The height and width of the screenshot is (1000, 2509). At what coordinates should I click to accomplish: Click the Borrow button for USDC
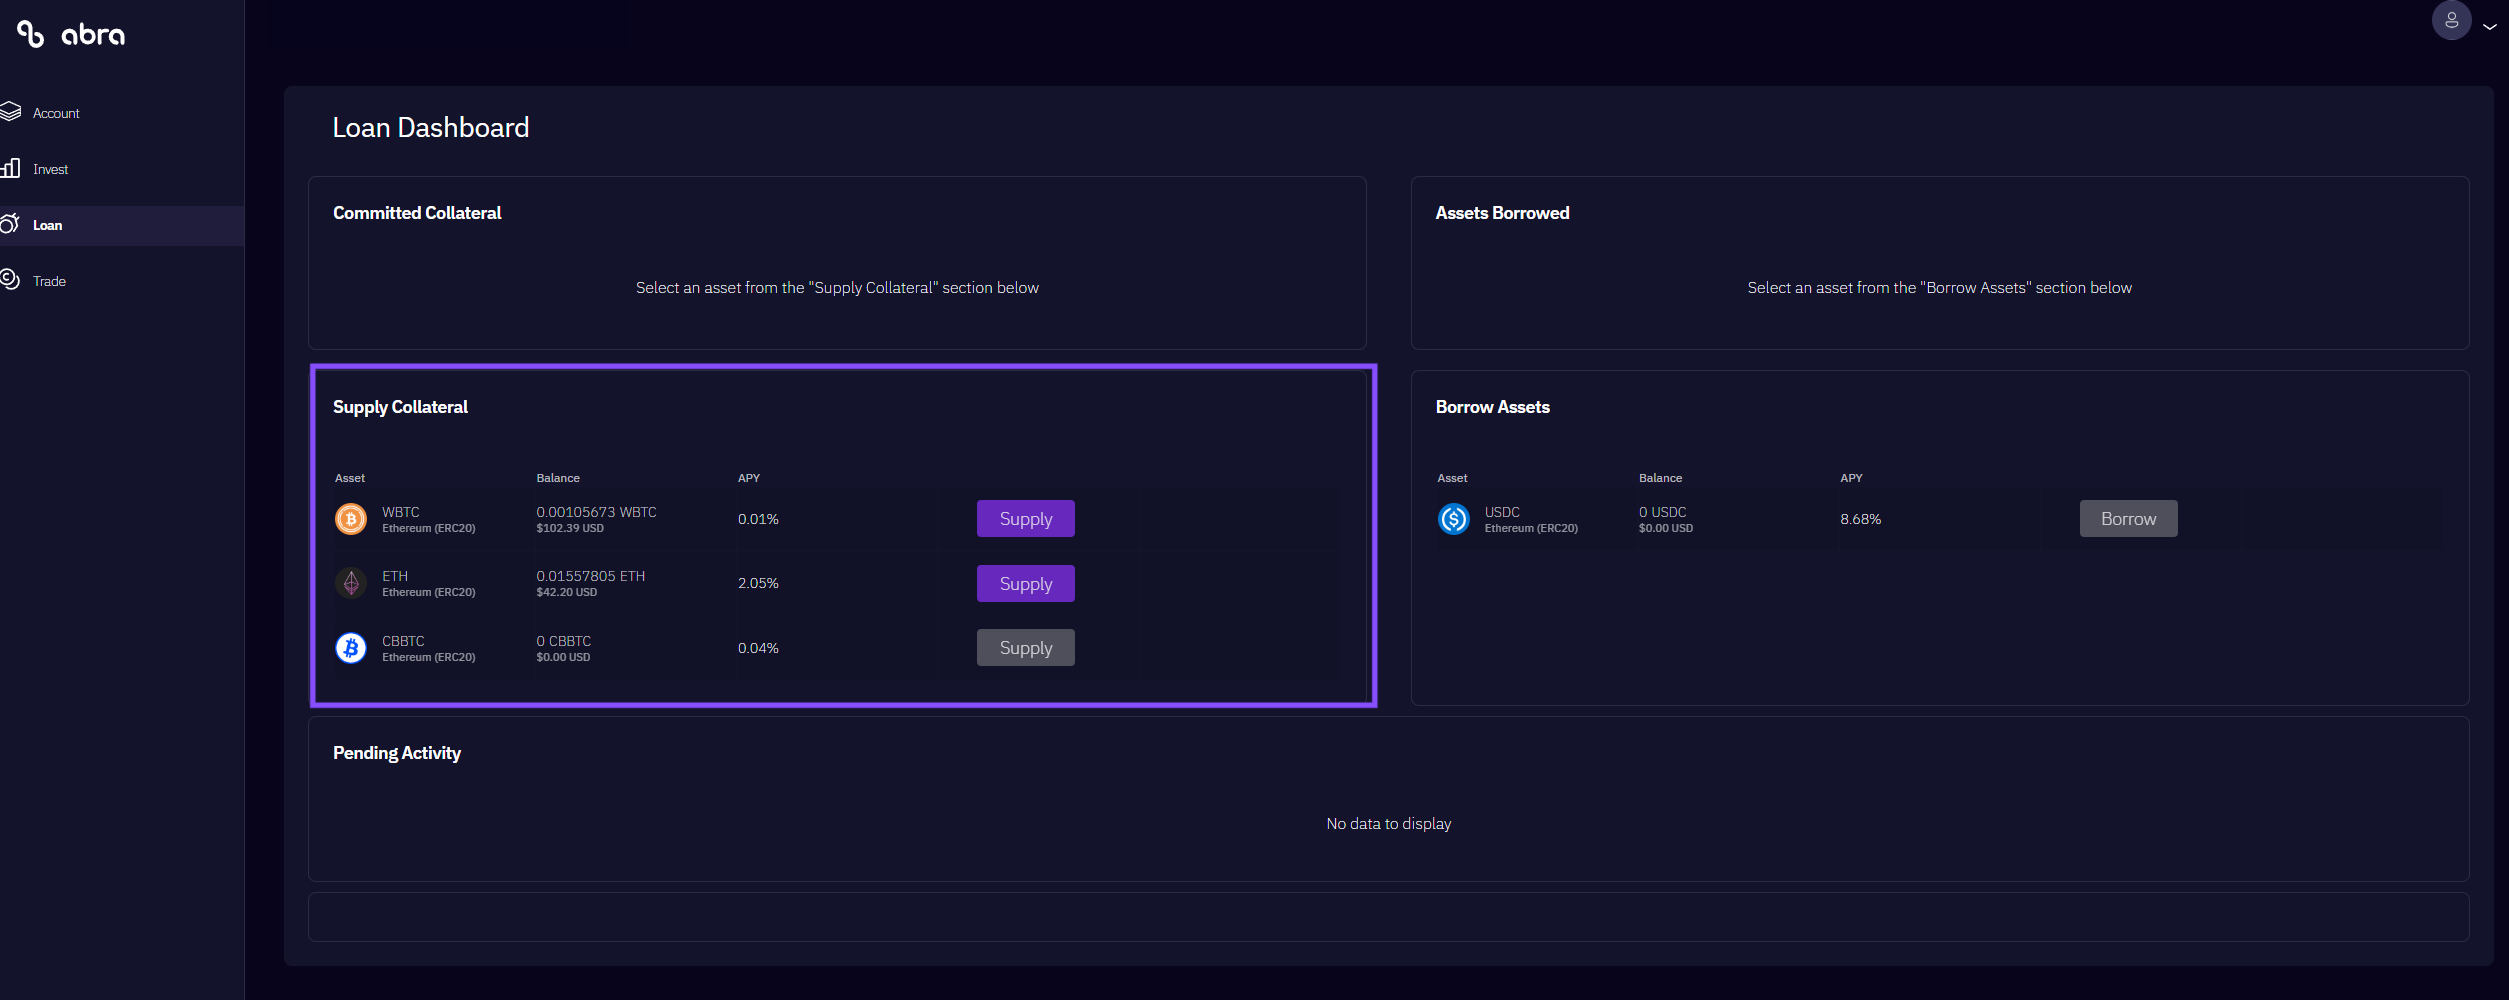2129,519
